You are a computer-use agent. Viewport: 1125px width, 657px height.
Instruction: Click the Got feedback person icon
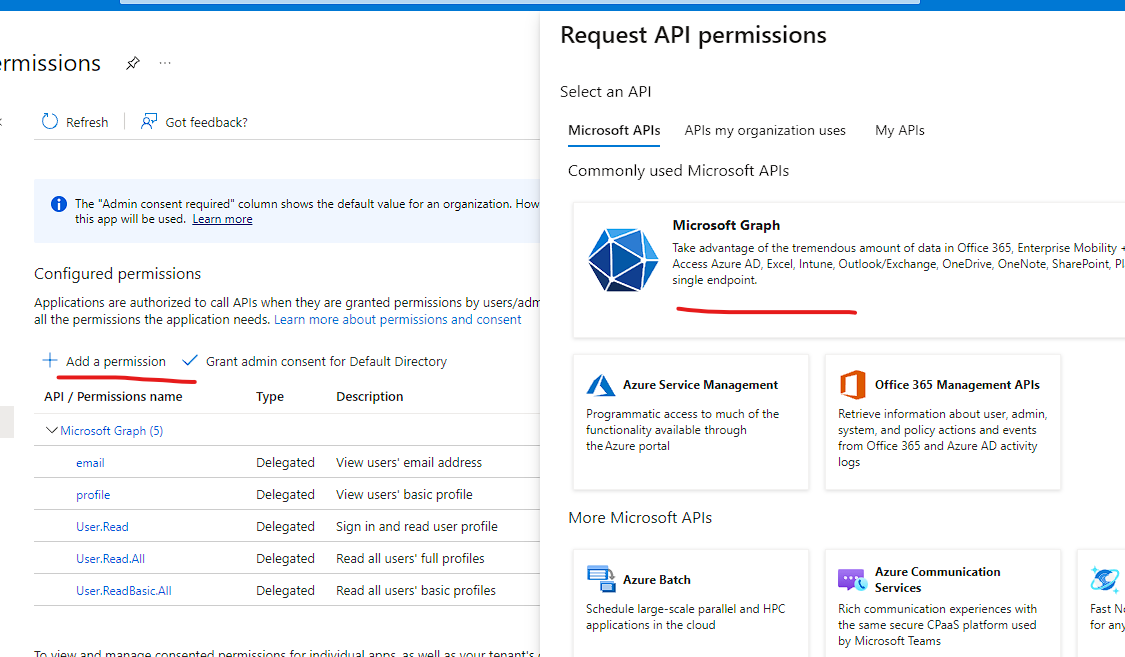(x=149, y=121)
